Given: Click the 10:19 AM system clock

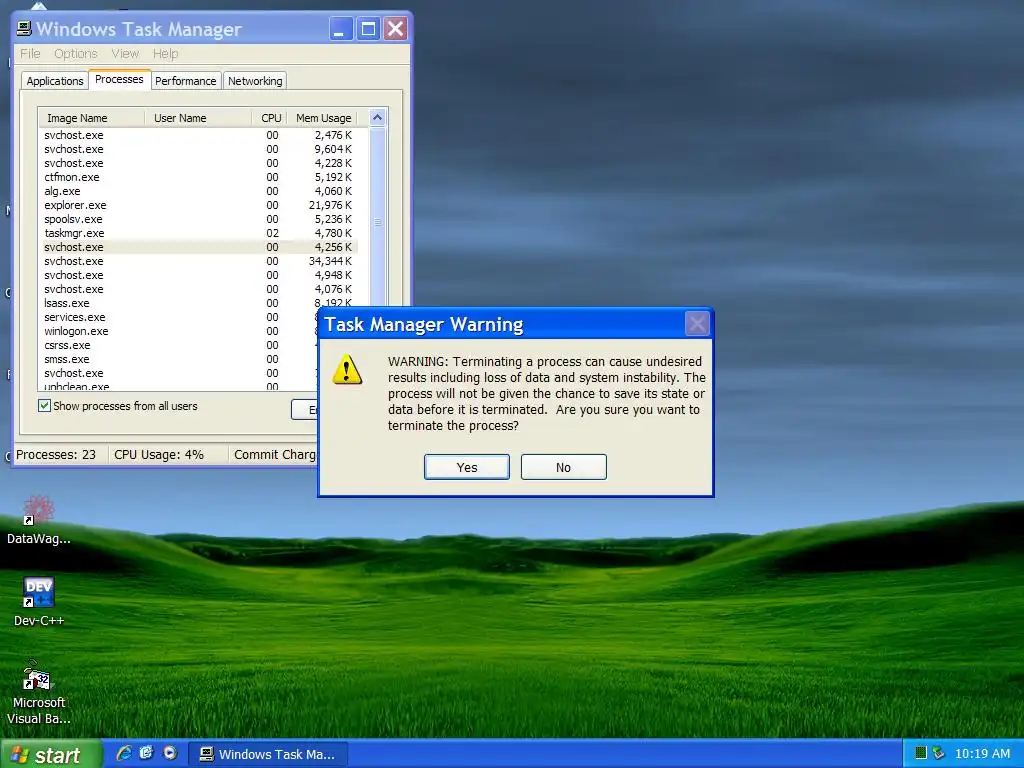Looking at the screenshot, I should pyautogui.click(x=982, y=754).
